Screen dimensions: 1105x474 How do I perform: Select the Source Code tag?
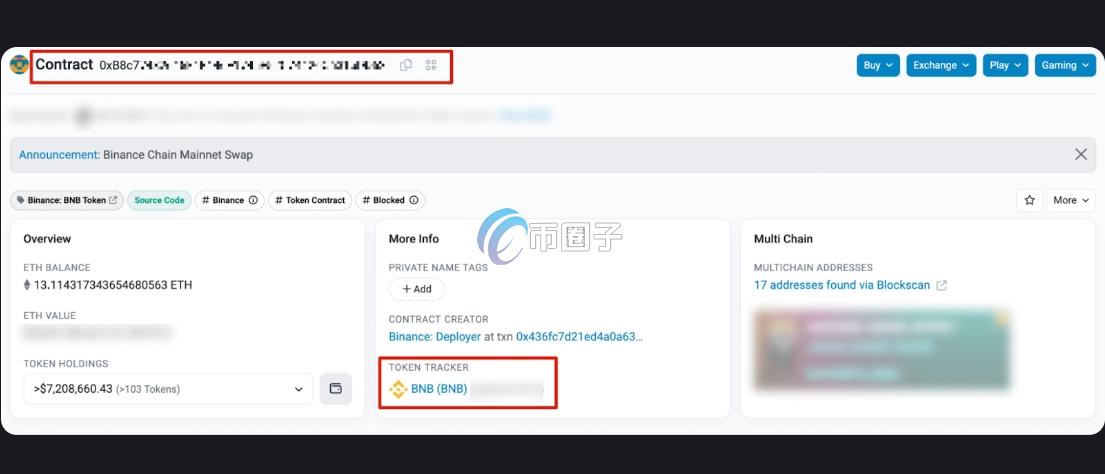tap(159, 200)
